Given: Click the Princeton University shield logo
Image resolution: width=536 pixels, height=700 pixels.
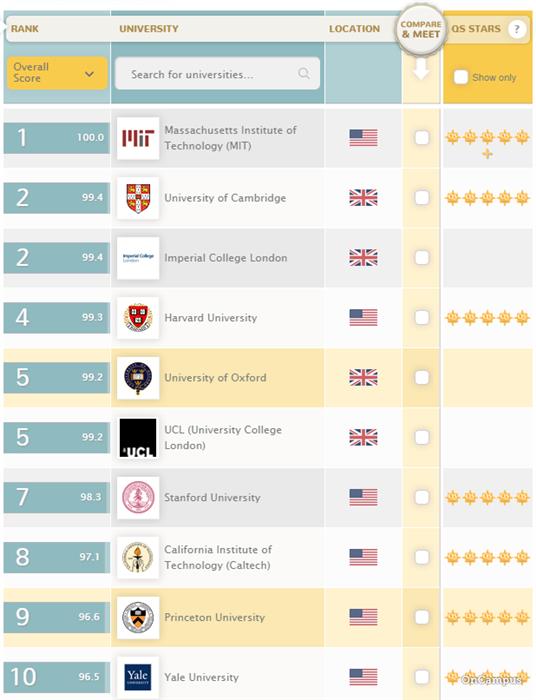Looking at the screenshot, I should click(x=138, y=617).
